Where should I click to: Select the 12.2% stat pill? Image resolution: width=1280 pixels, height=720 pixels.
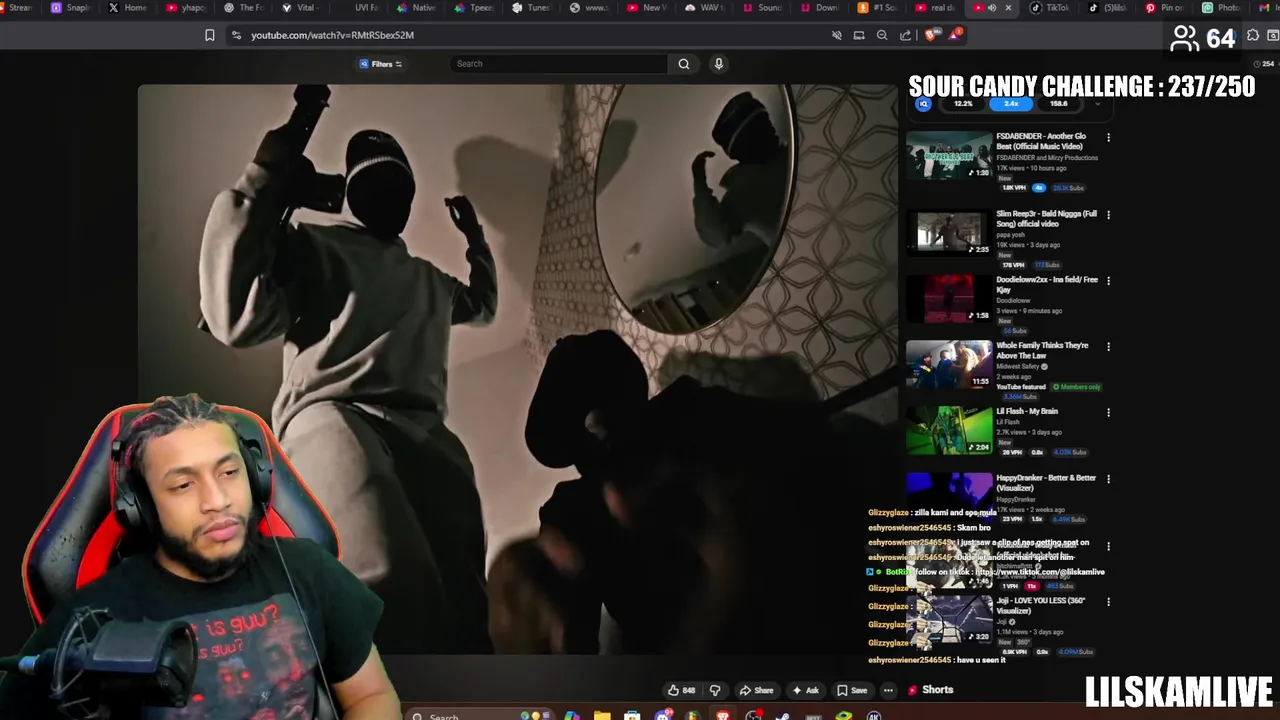pos(963,103)
